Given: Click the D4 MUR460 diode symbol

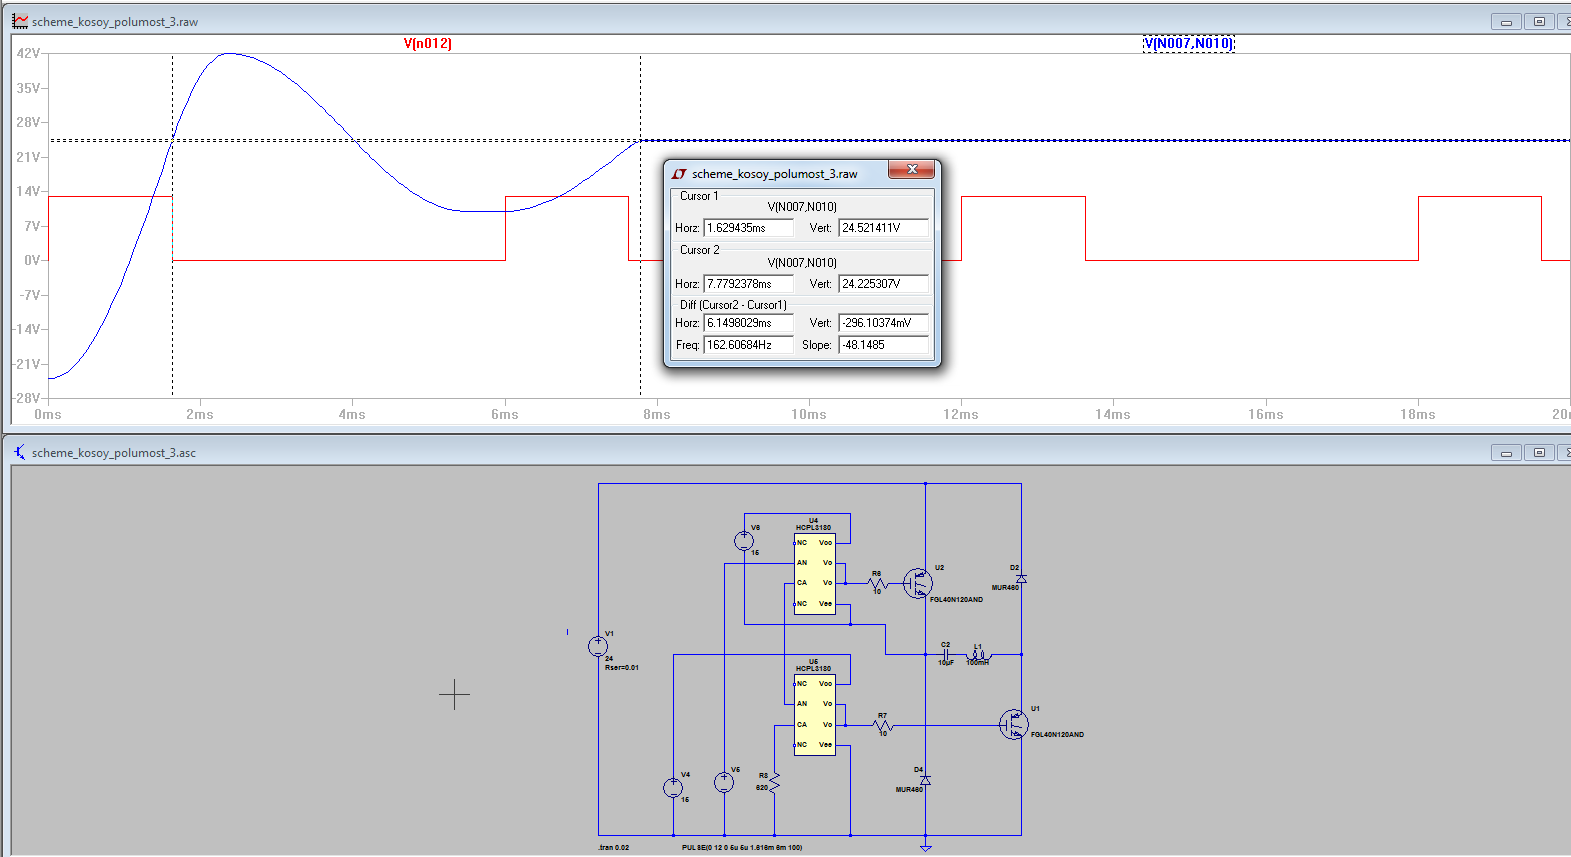Looking at the screenshot, I should click(925, 780).
